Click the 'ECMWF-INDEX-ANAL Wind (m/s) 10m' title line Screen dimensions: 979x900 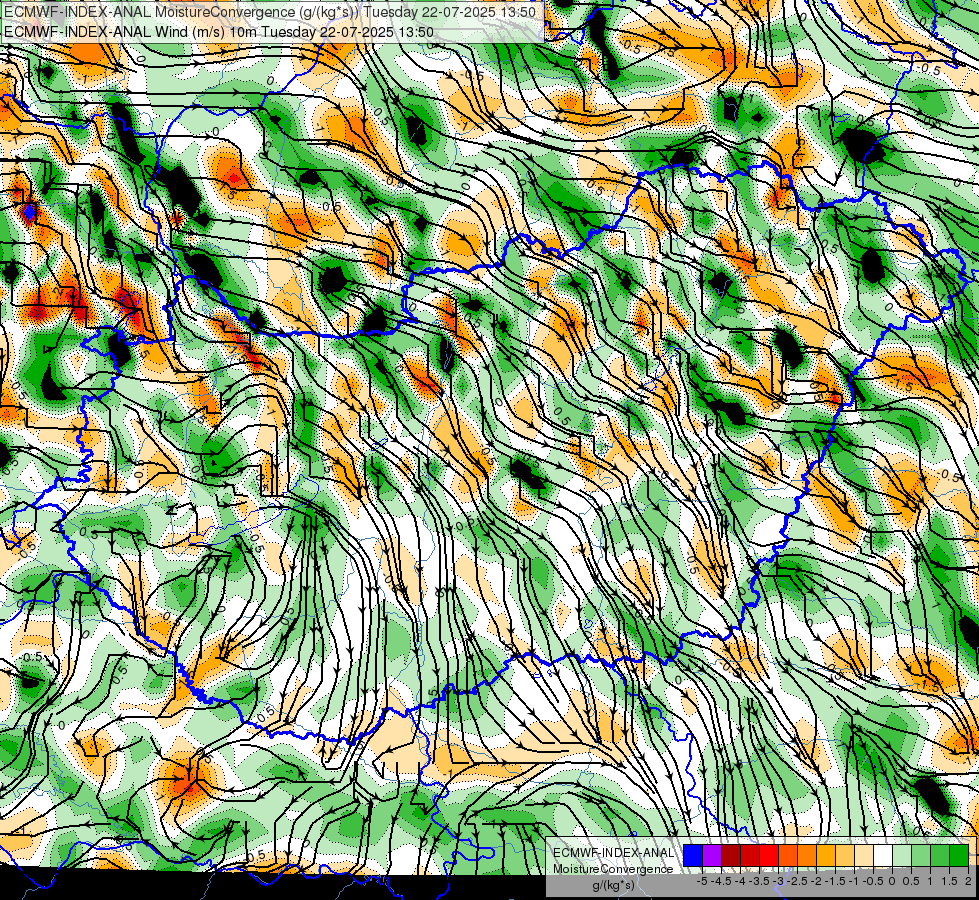pos(219,32)
